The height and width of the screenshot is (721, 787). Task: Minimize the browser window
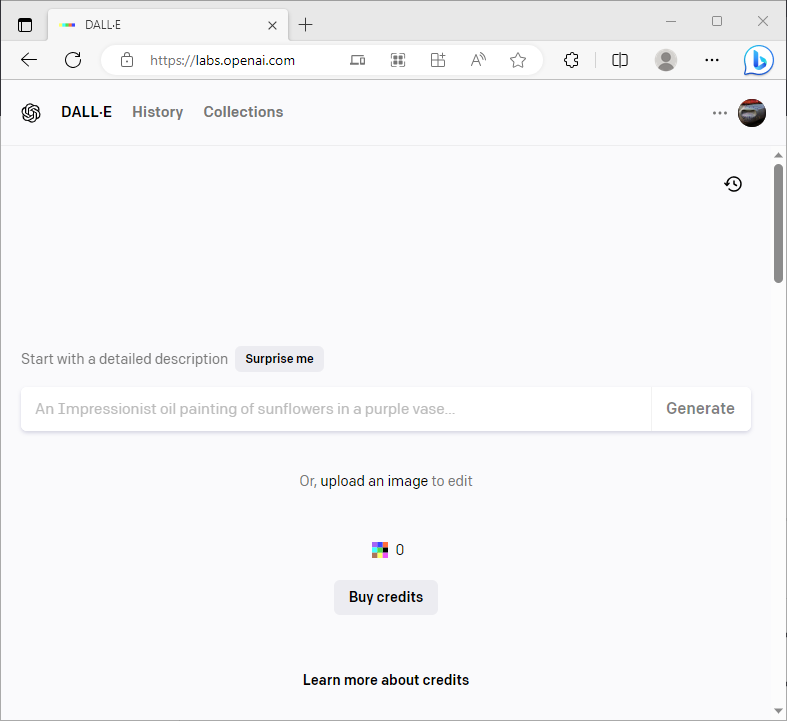pos(671,22)
